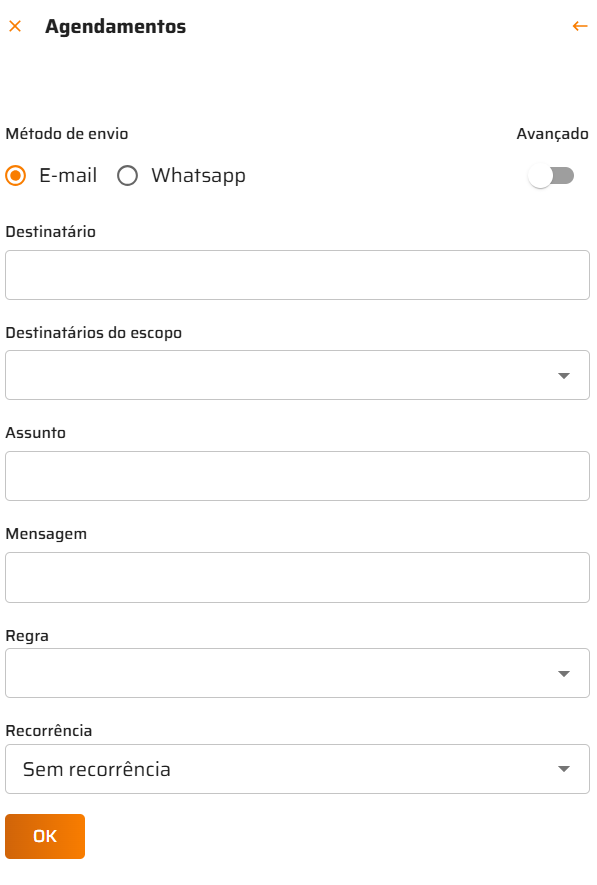This screenshot has width=597, height=885.
Task: Confirm the schedule with the OK button
Action: click(x=45, y=836)
